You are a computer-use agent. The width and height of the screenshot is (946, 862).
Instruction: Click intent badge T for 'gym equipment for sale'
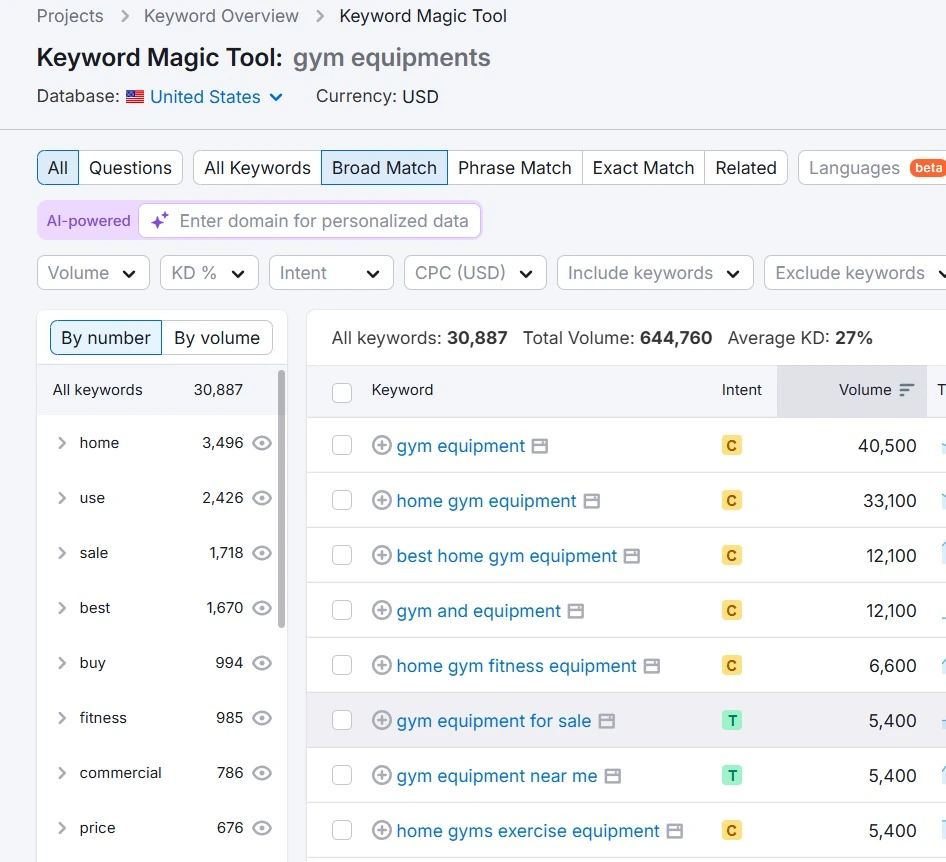(x=731, y=720)
